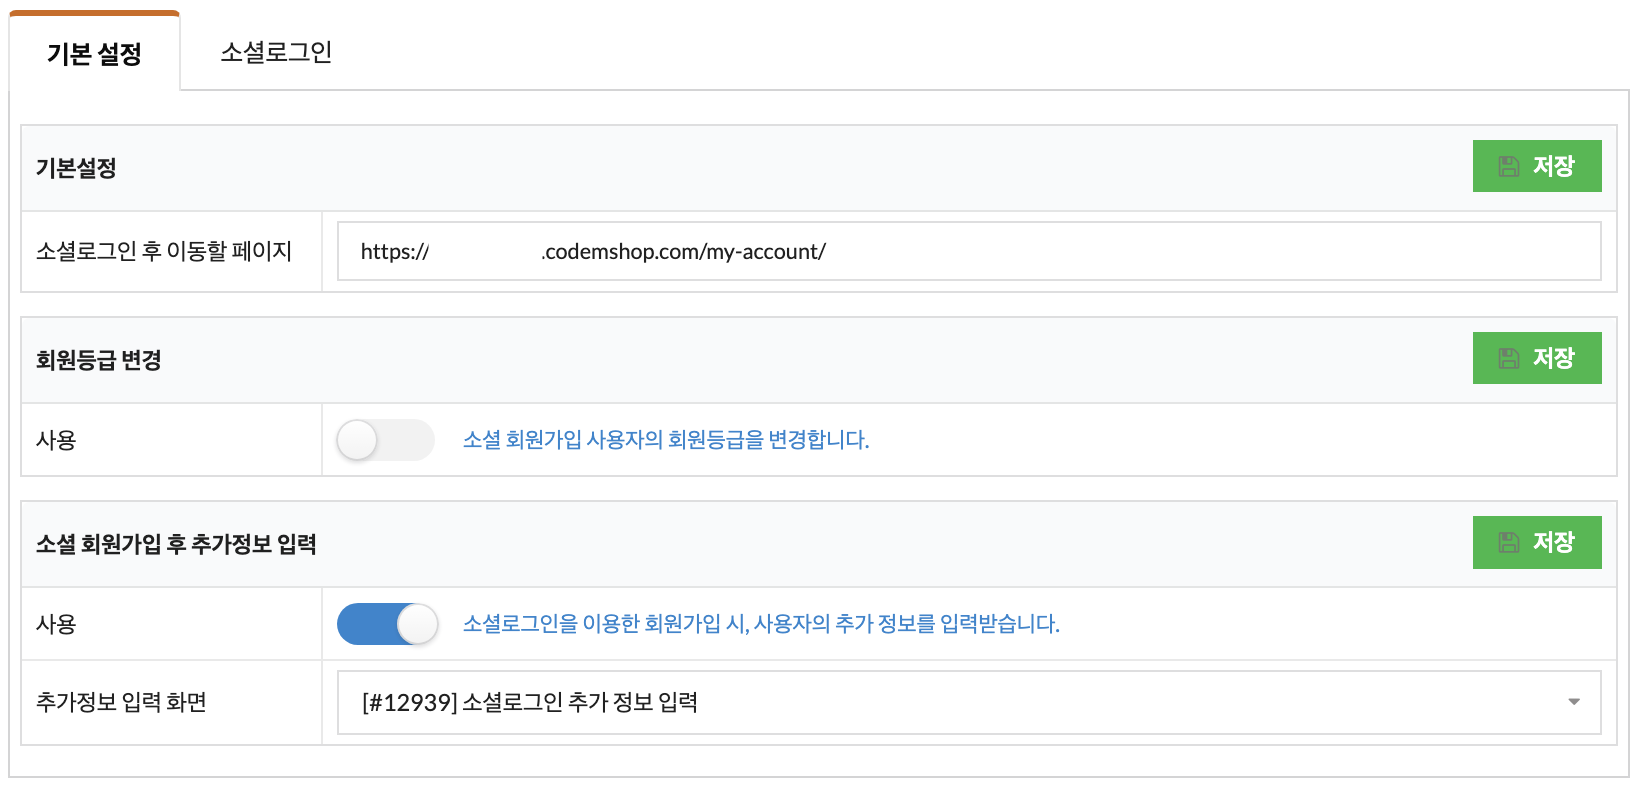This screenshot has width=1634, height=790.
Task: Click the floppy disk icon in 추가정보 입력 save button
Action: 1509,543
